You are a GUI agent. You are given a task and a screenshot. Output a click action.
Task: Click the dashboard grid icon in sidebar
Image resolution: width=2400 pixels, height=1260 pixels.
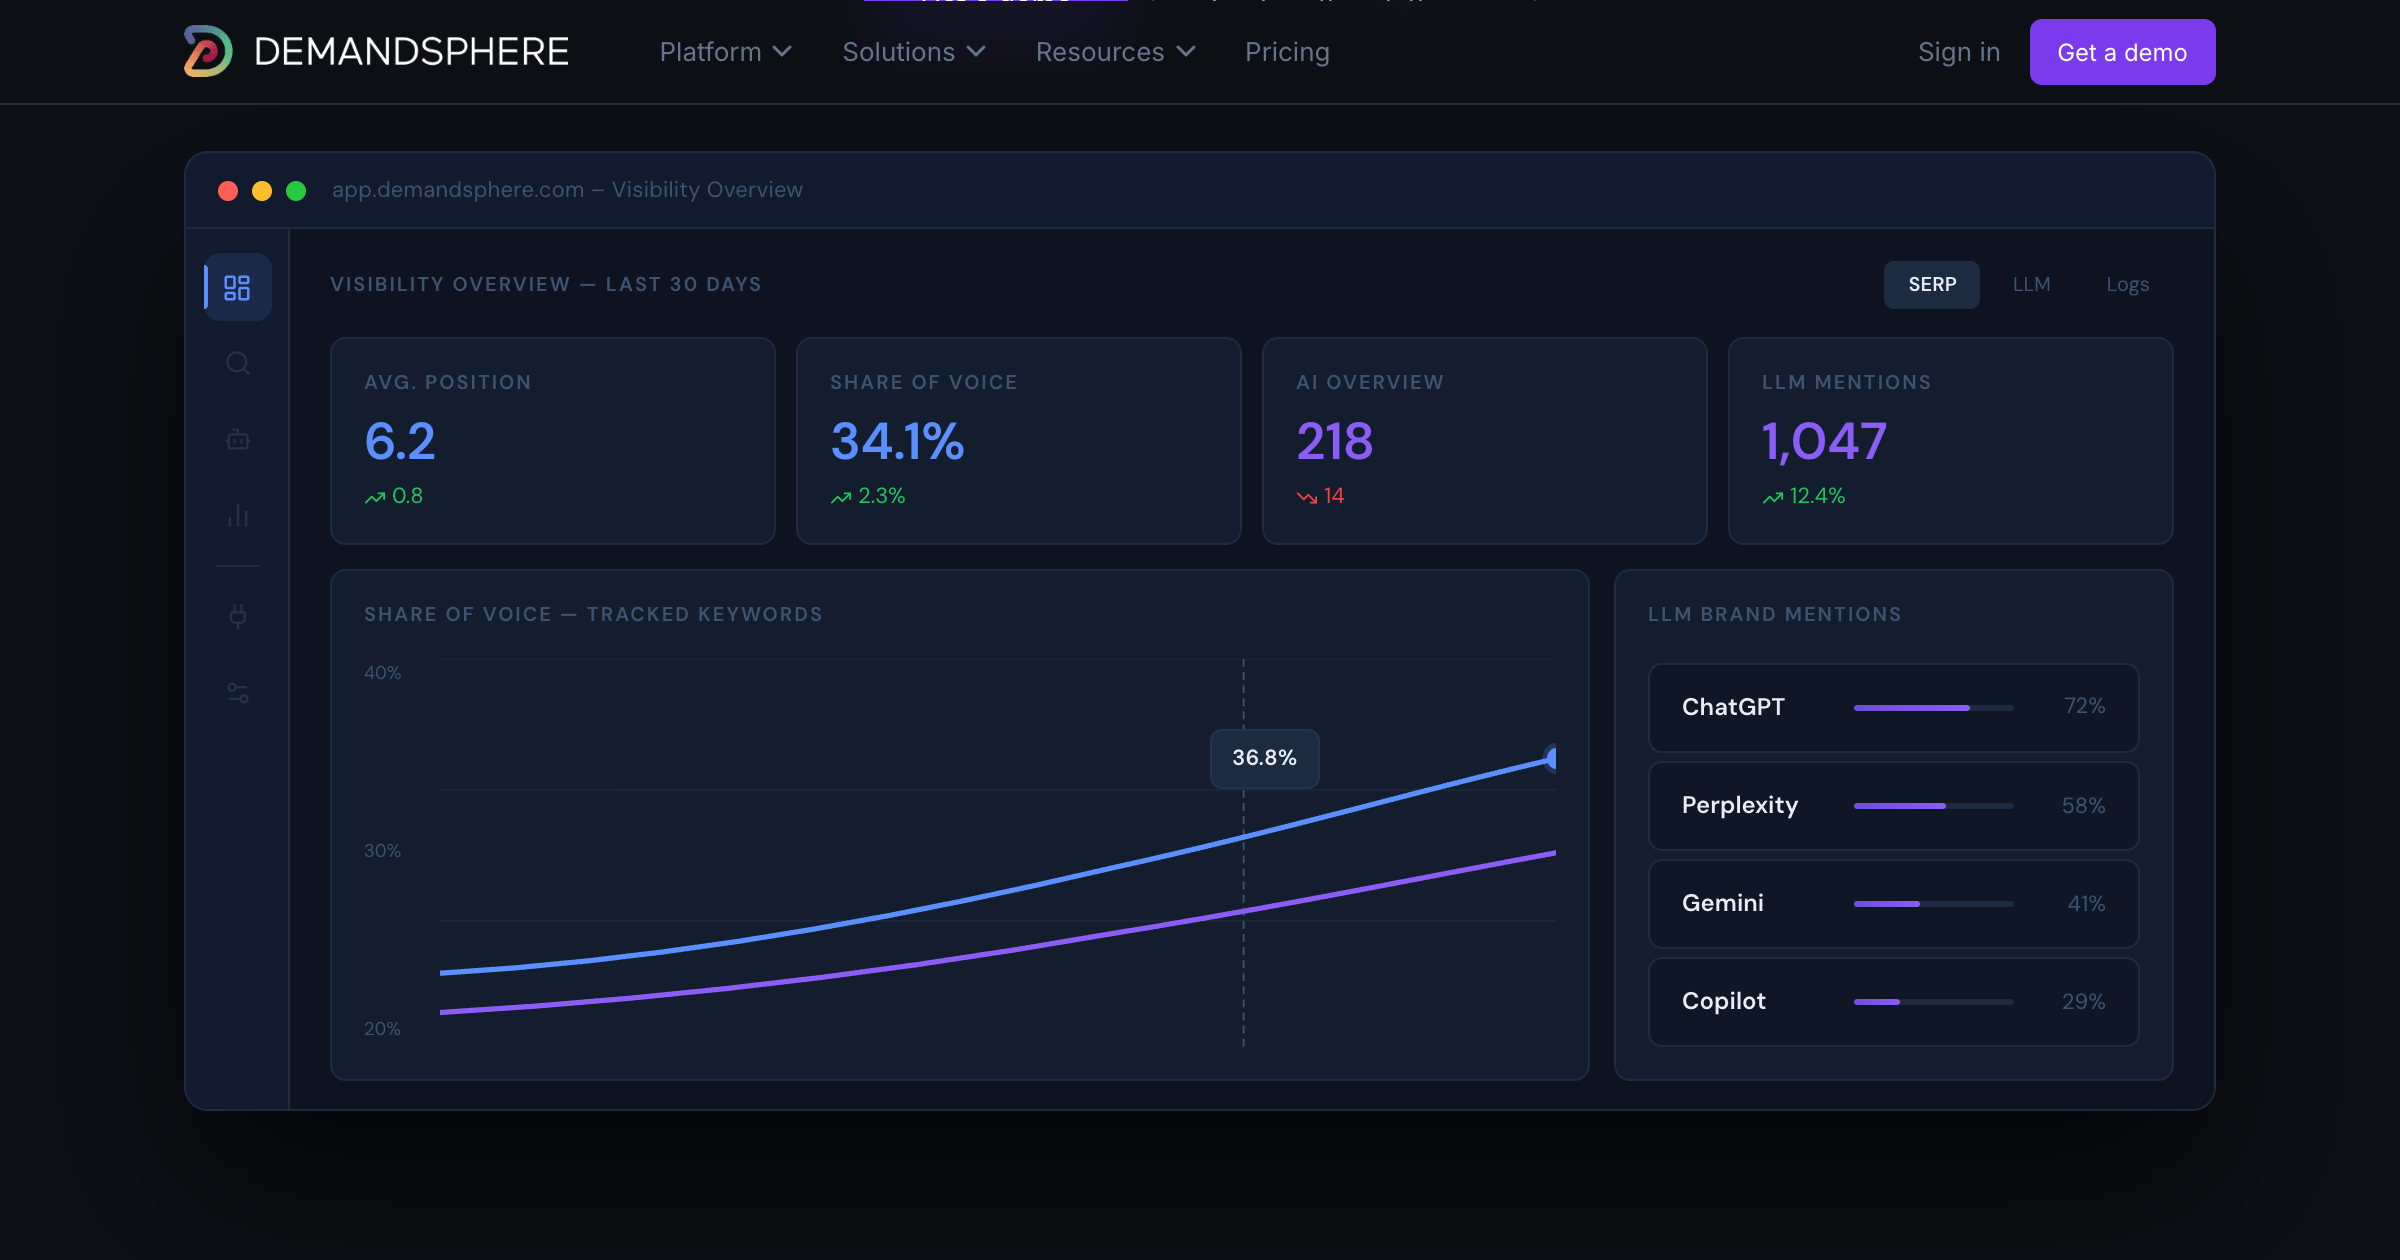[237, 288]
